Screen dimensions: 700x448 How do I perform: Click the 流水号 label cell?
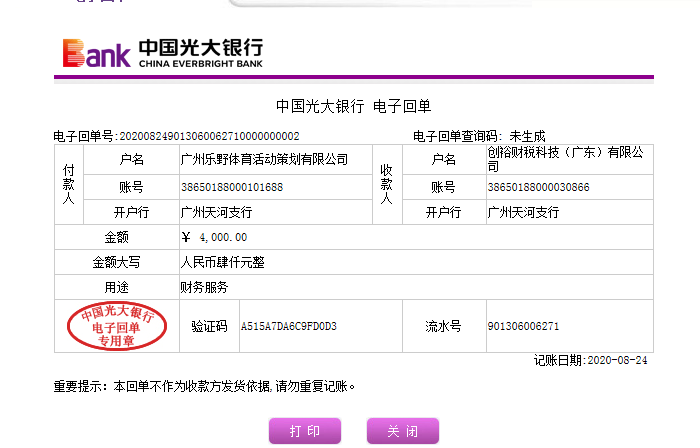[444, 326]
